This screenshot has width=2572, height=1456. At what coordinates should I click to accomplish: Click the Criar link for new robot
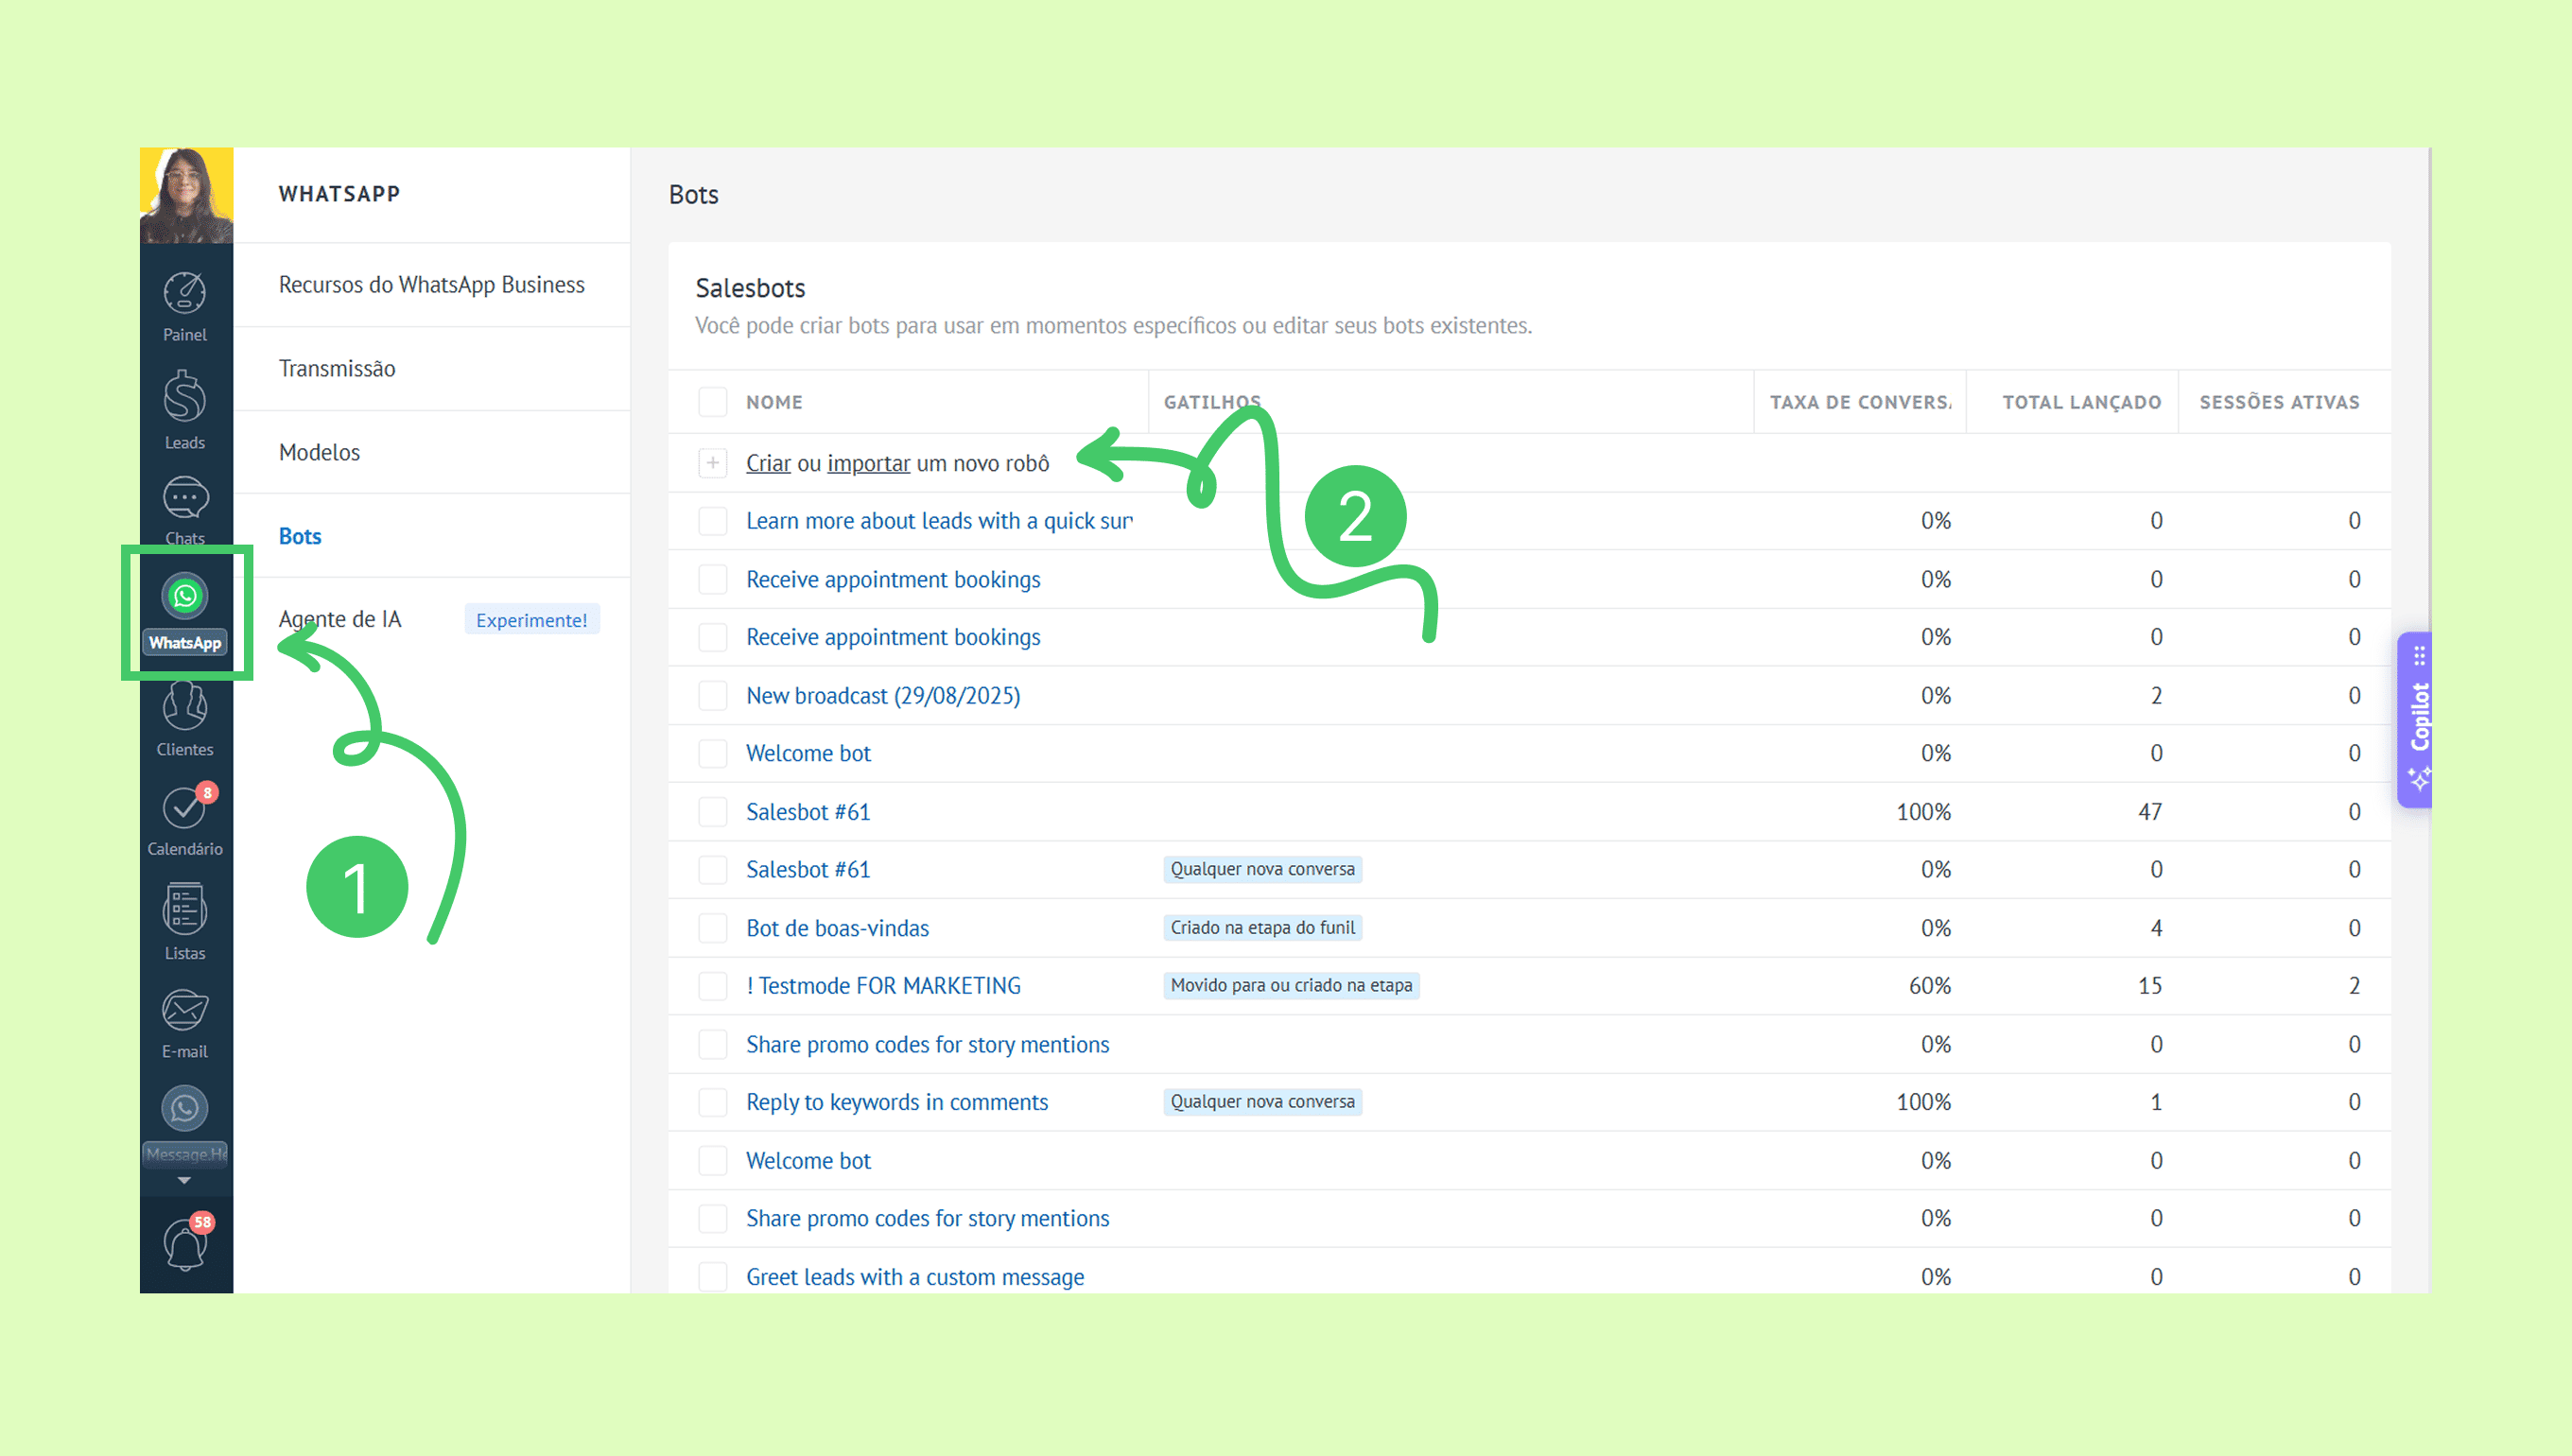tap(767, 463)
